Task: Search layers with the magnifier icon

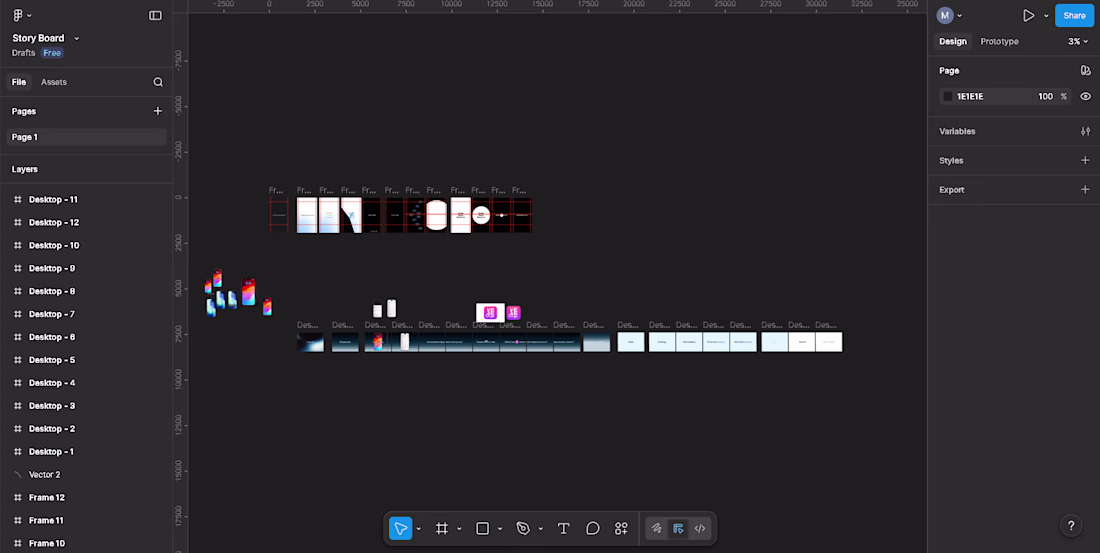Action: point(158,82)
